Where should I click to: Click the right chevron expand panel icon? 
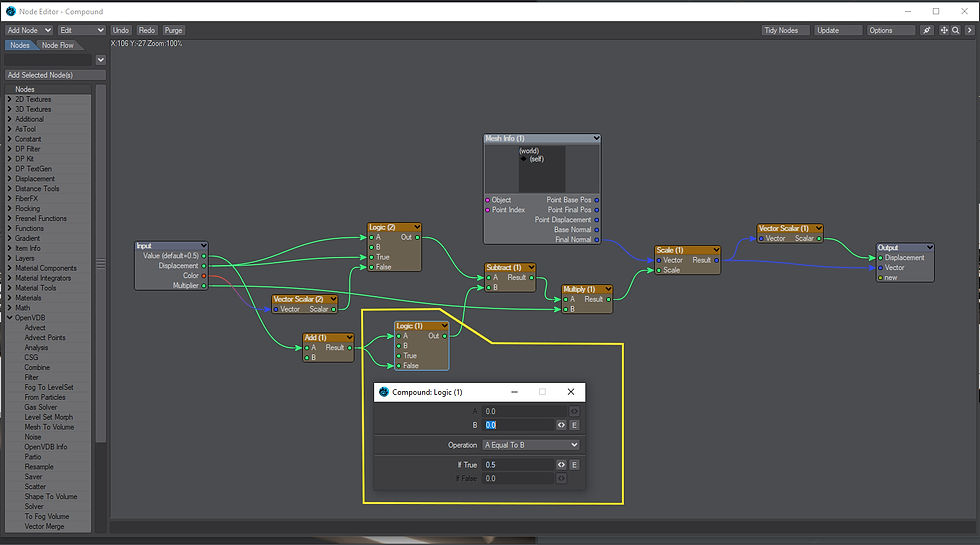click(969, 30)
